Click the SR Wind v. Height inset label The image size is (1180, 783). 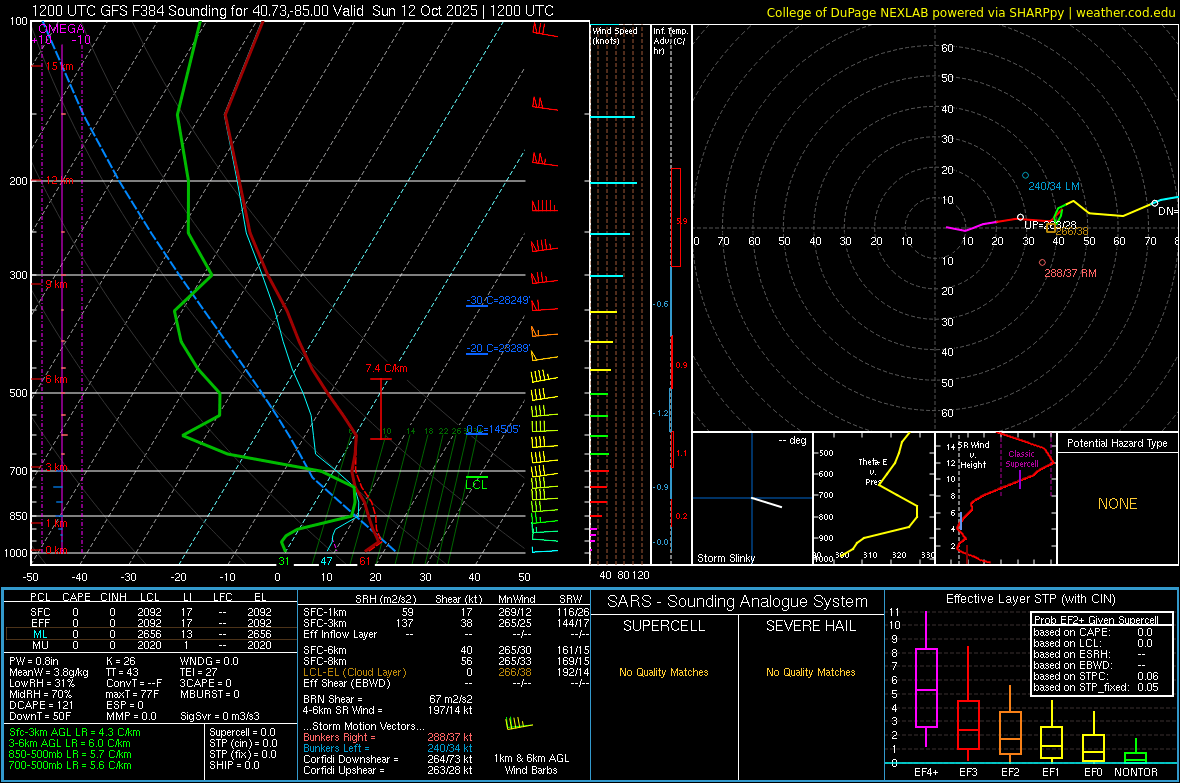coord(974,455)
